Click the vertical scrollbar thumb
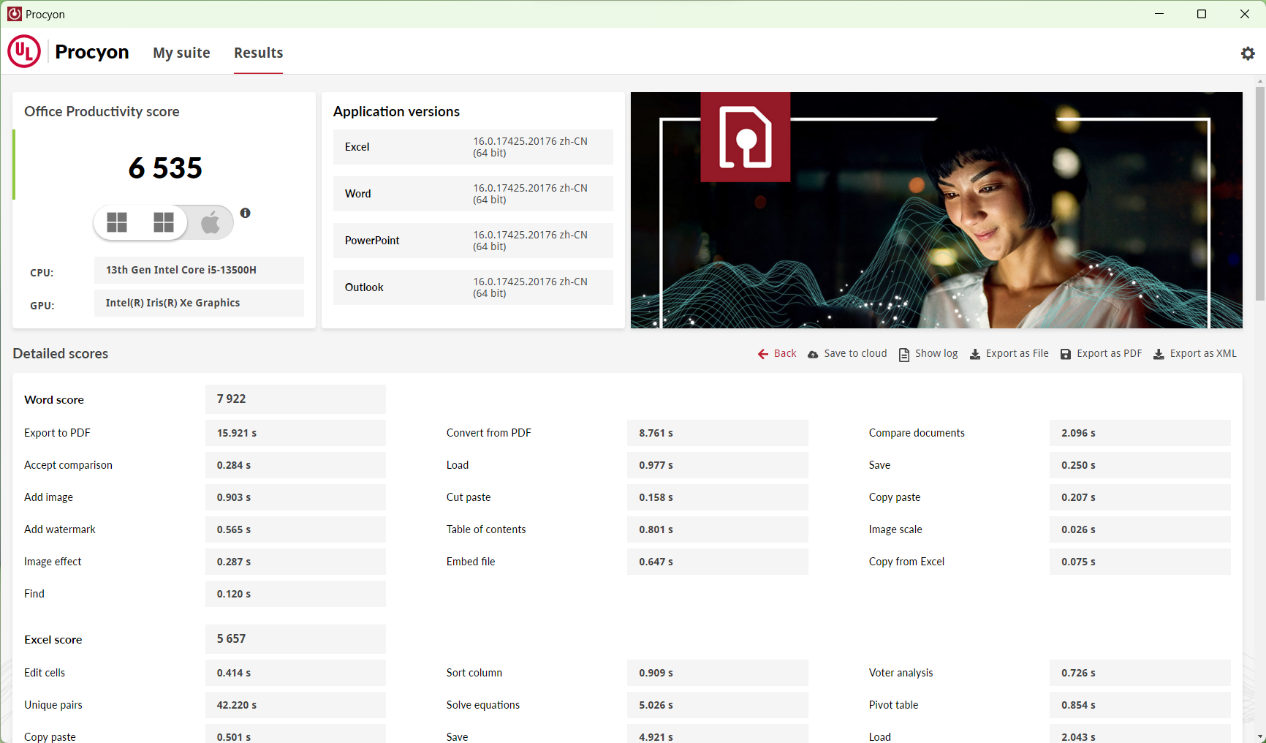 click(1259, 195)
